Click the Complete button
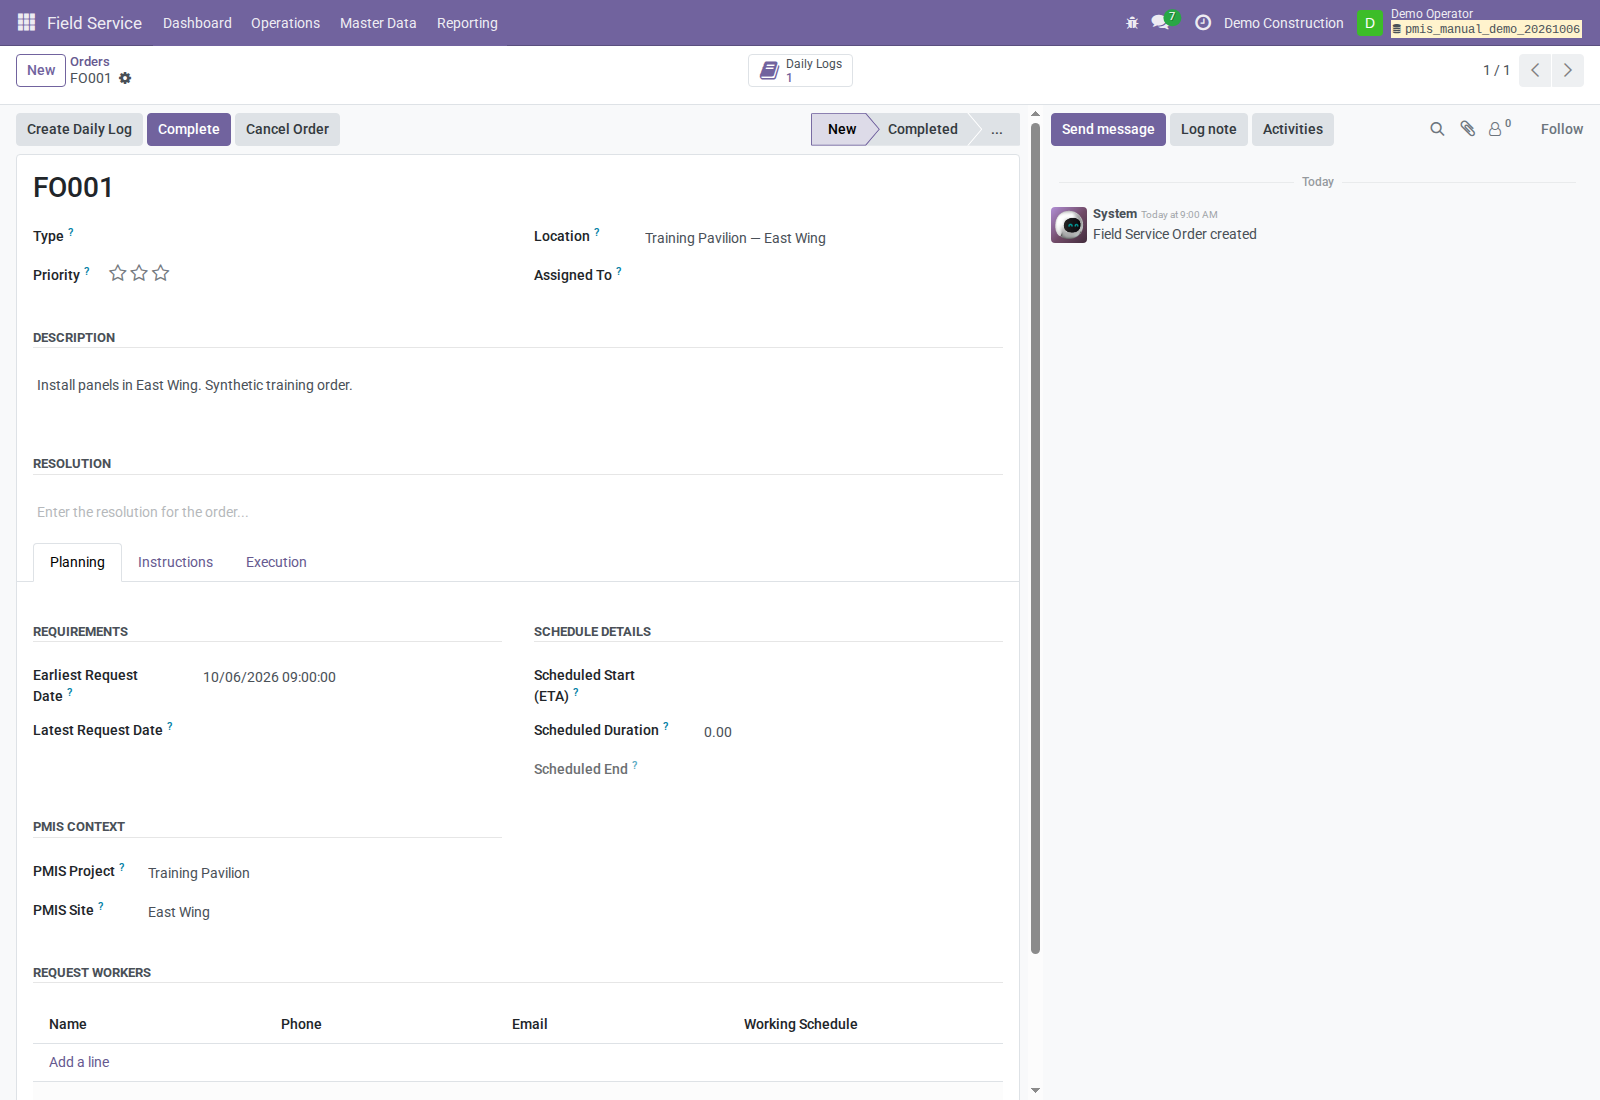This screenshot has height=1100, width=1600. pyautogui.click(x=189, y=129)
